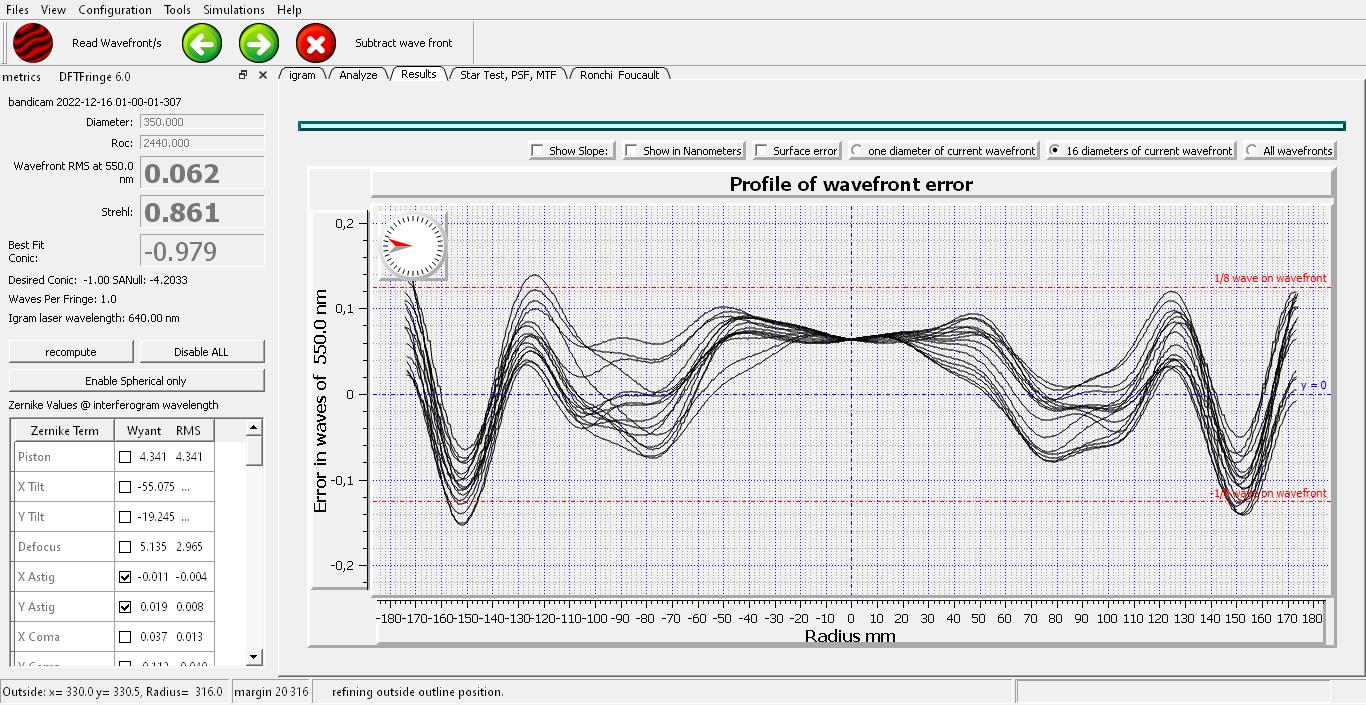The width and height of the screenshot is (1366, 705).
Task: Select the All wavefronts radio button
Action: point(1252,151)
